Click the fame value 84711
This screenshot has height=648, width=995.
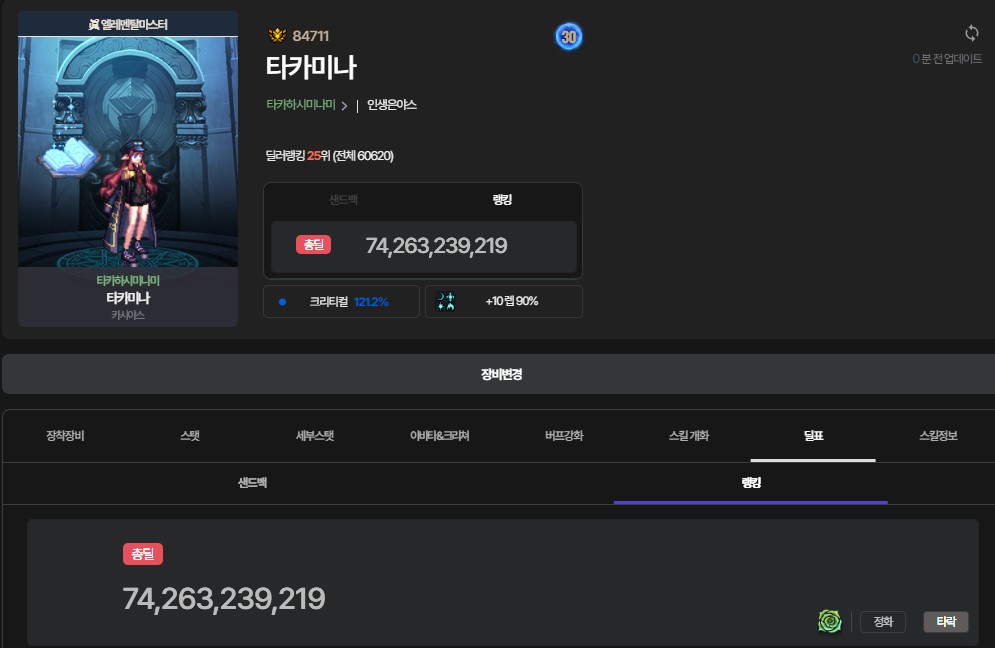pyautogui.click(x=310, y=36)
